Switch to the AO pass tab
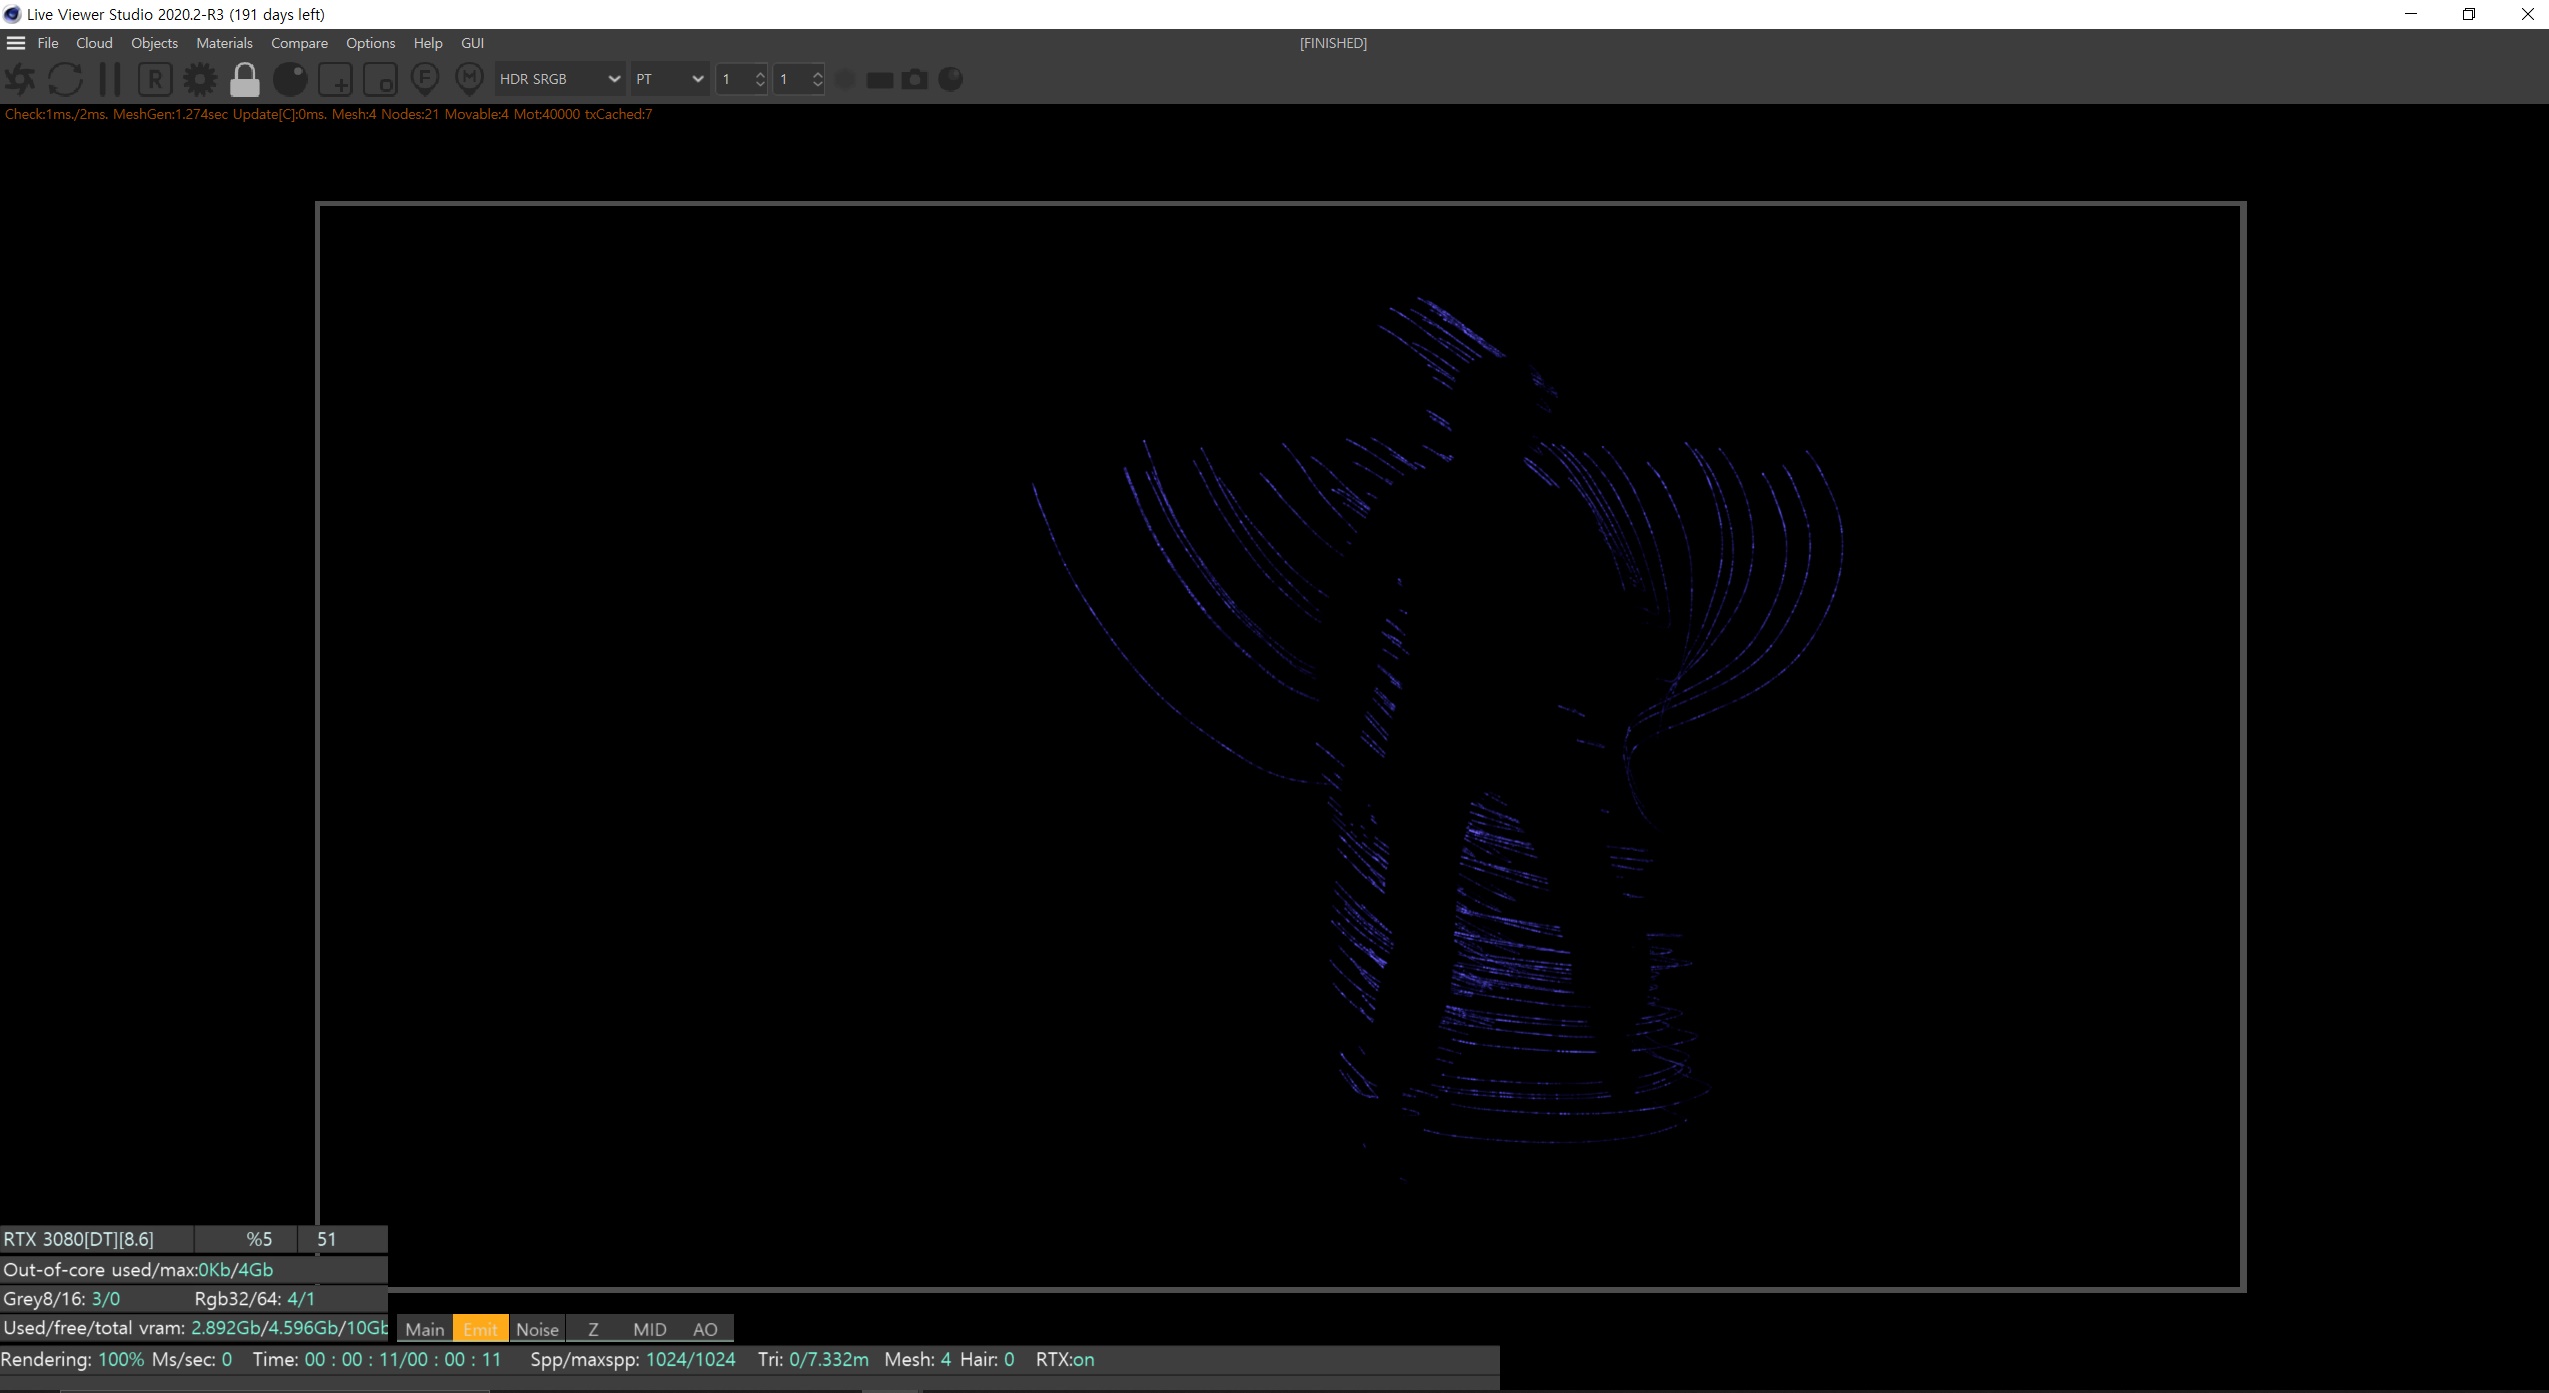The width and height of the screenshot is (2549, 1393). [705, 1329]
